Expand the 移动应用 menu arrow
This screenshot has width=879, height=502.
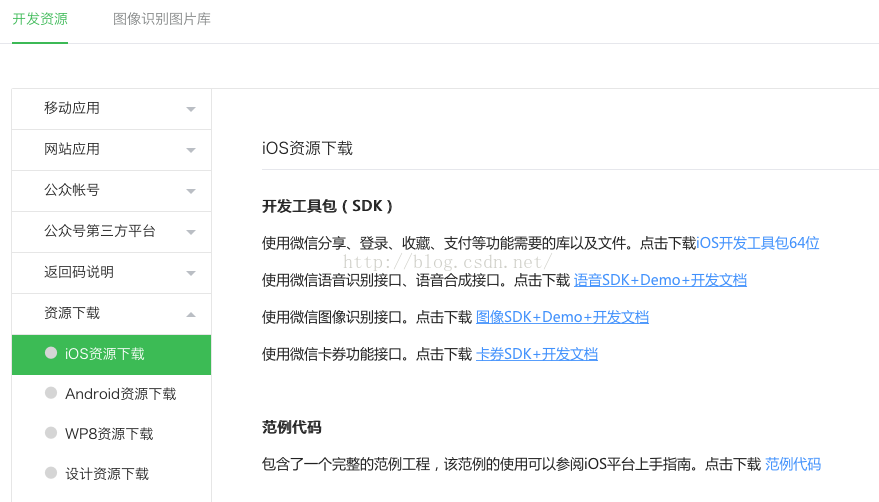[191, 109]
